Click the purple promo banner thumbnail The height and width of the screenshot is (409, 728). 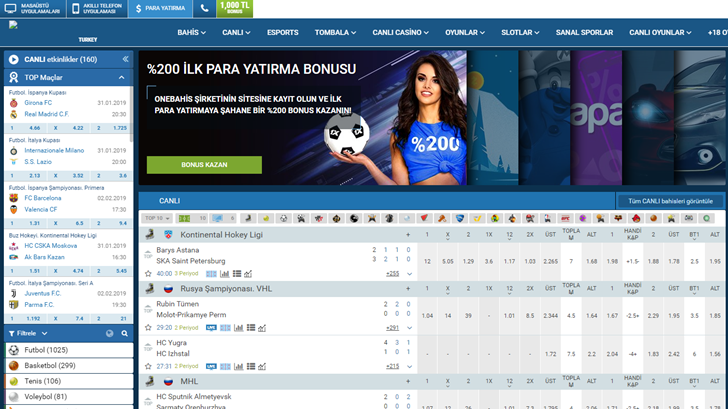(x=596, y=118)
